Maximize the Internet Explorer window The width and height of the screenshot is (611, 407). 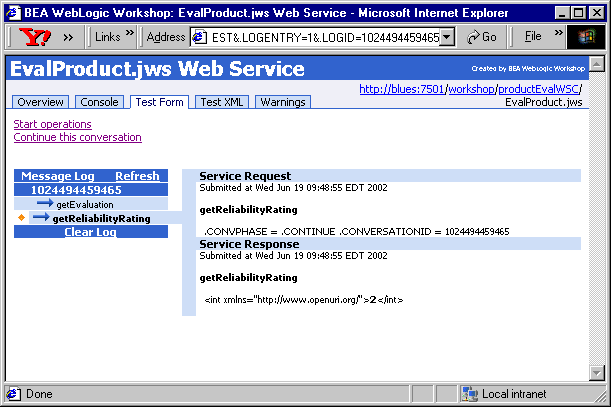click(579, 13)
